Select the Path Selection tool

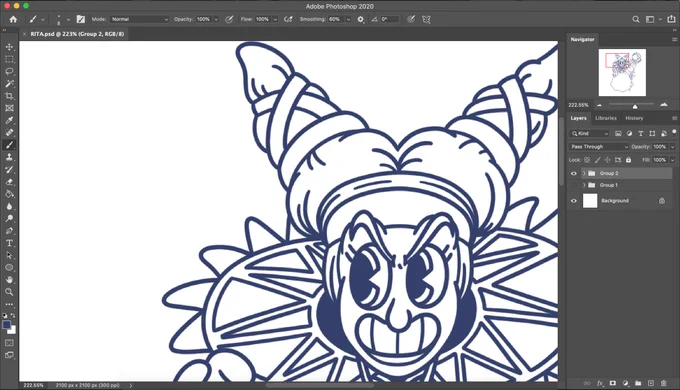click(9, 256)
